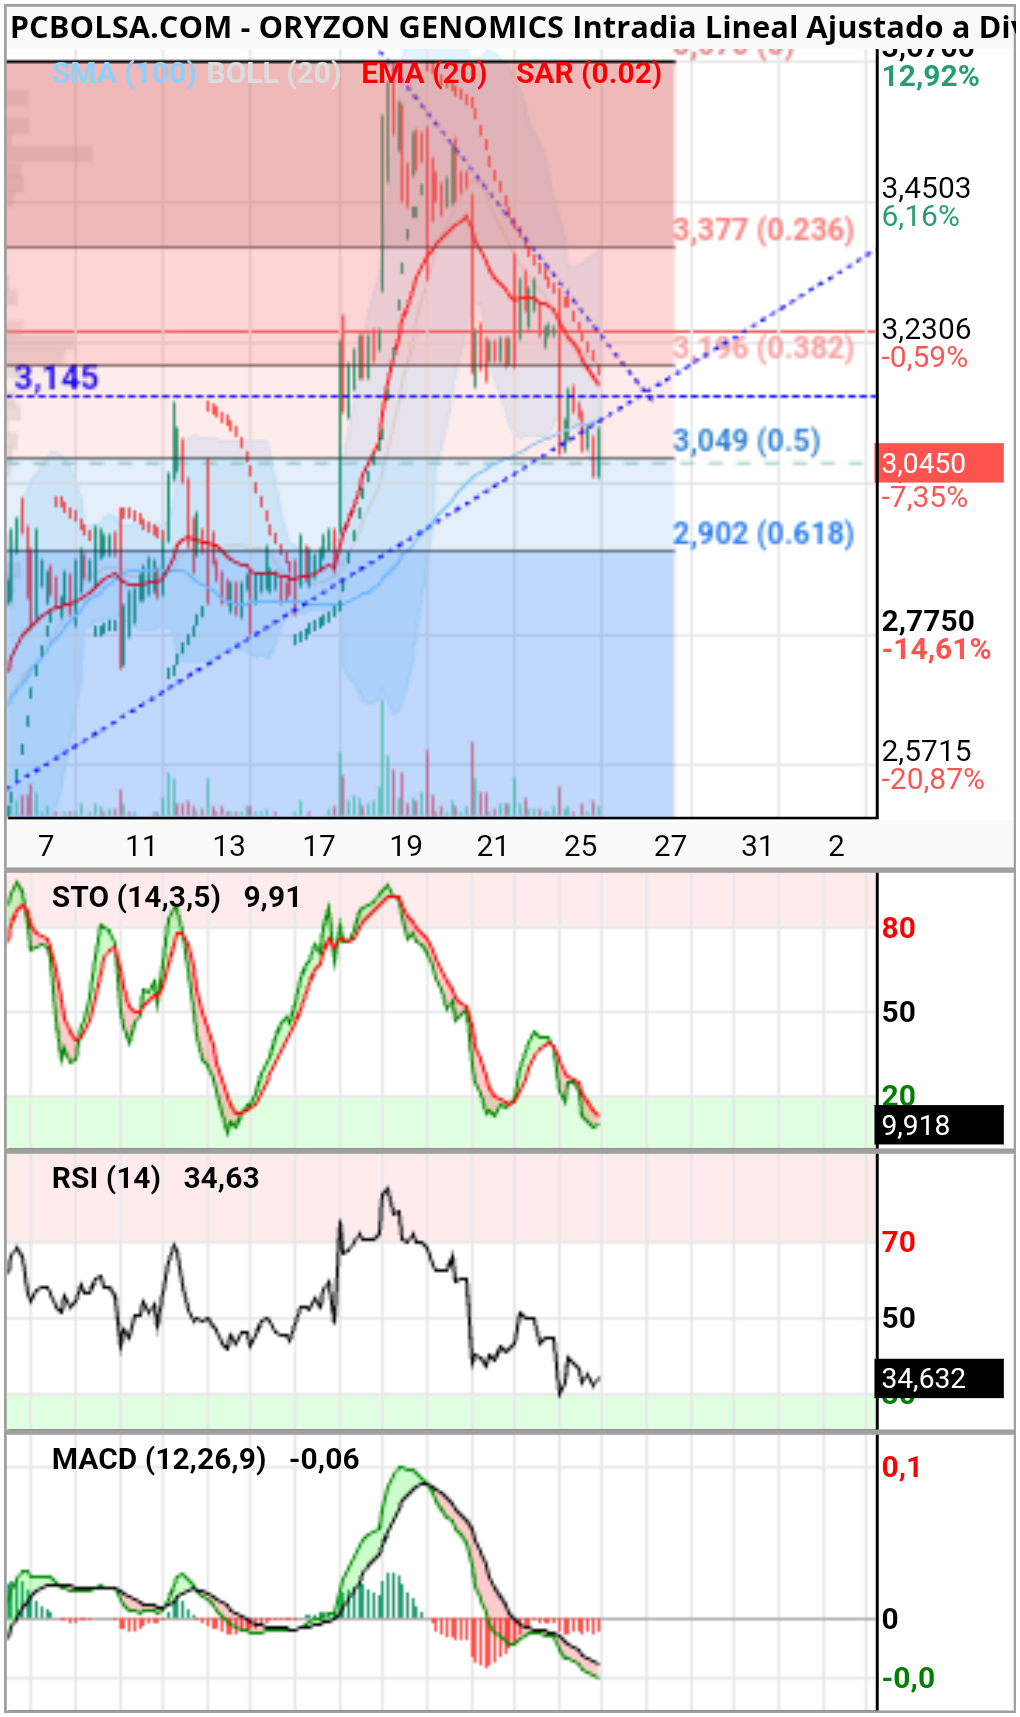
Task: Click the 3,377 (0.236) Fibonacci level label
Action: [x=764, y=229]
